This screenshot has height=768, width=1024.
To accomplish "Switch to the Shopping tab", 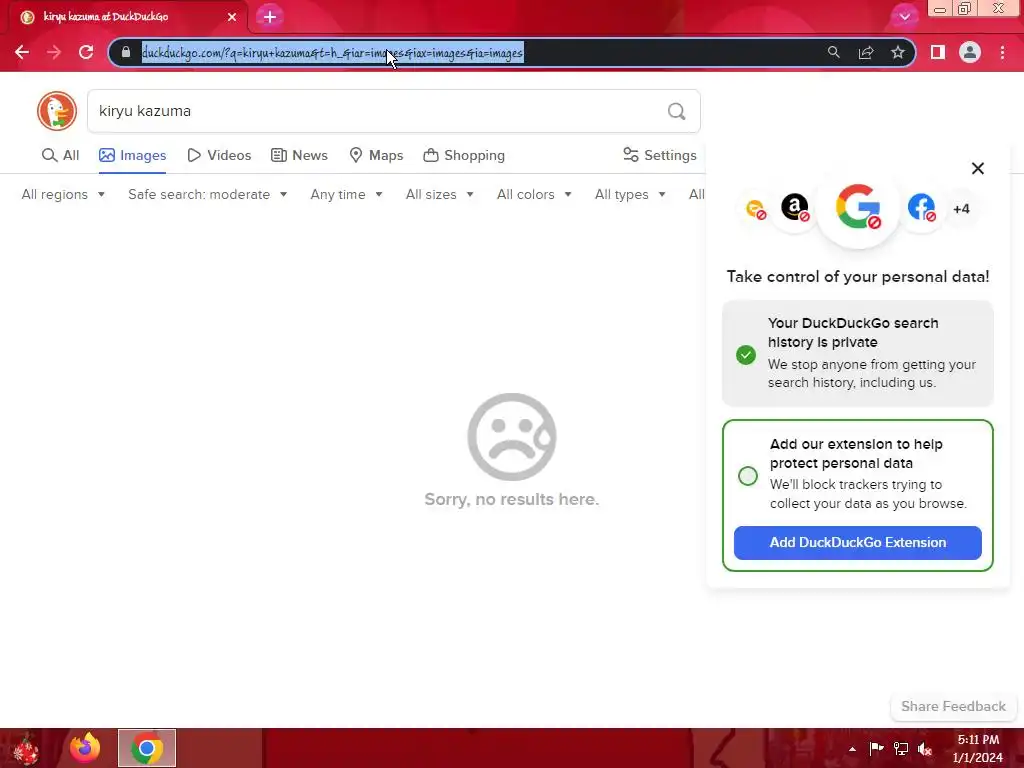I will pos(464,155).
